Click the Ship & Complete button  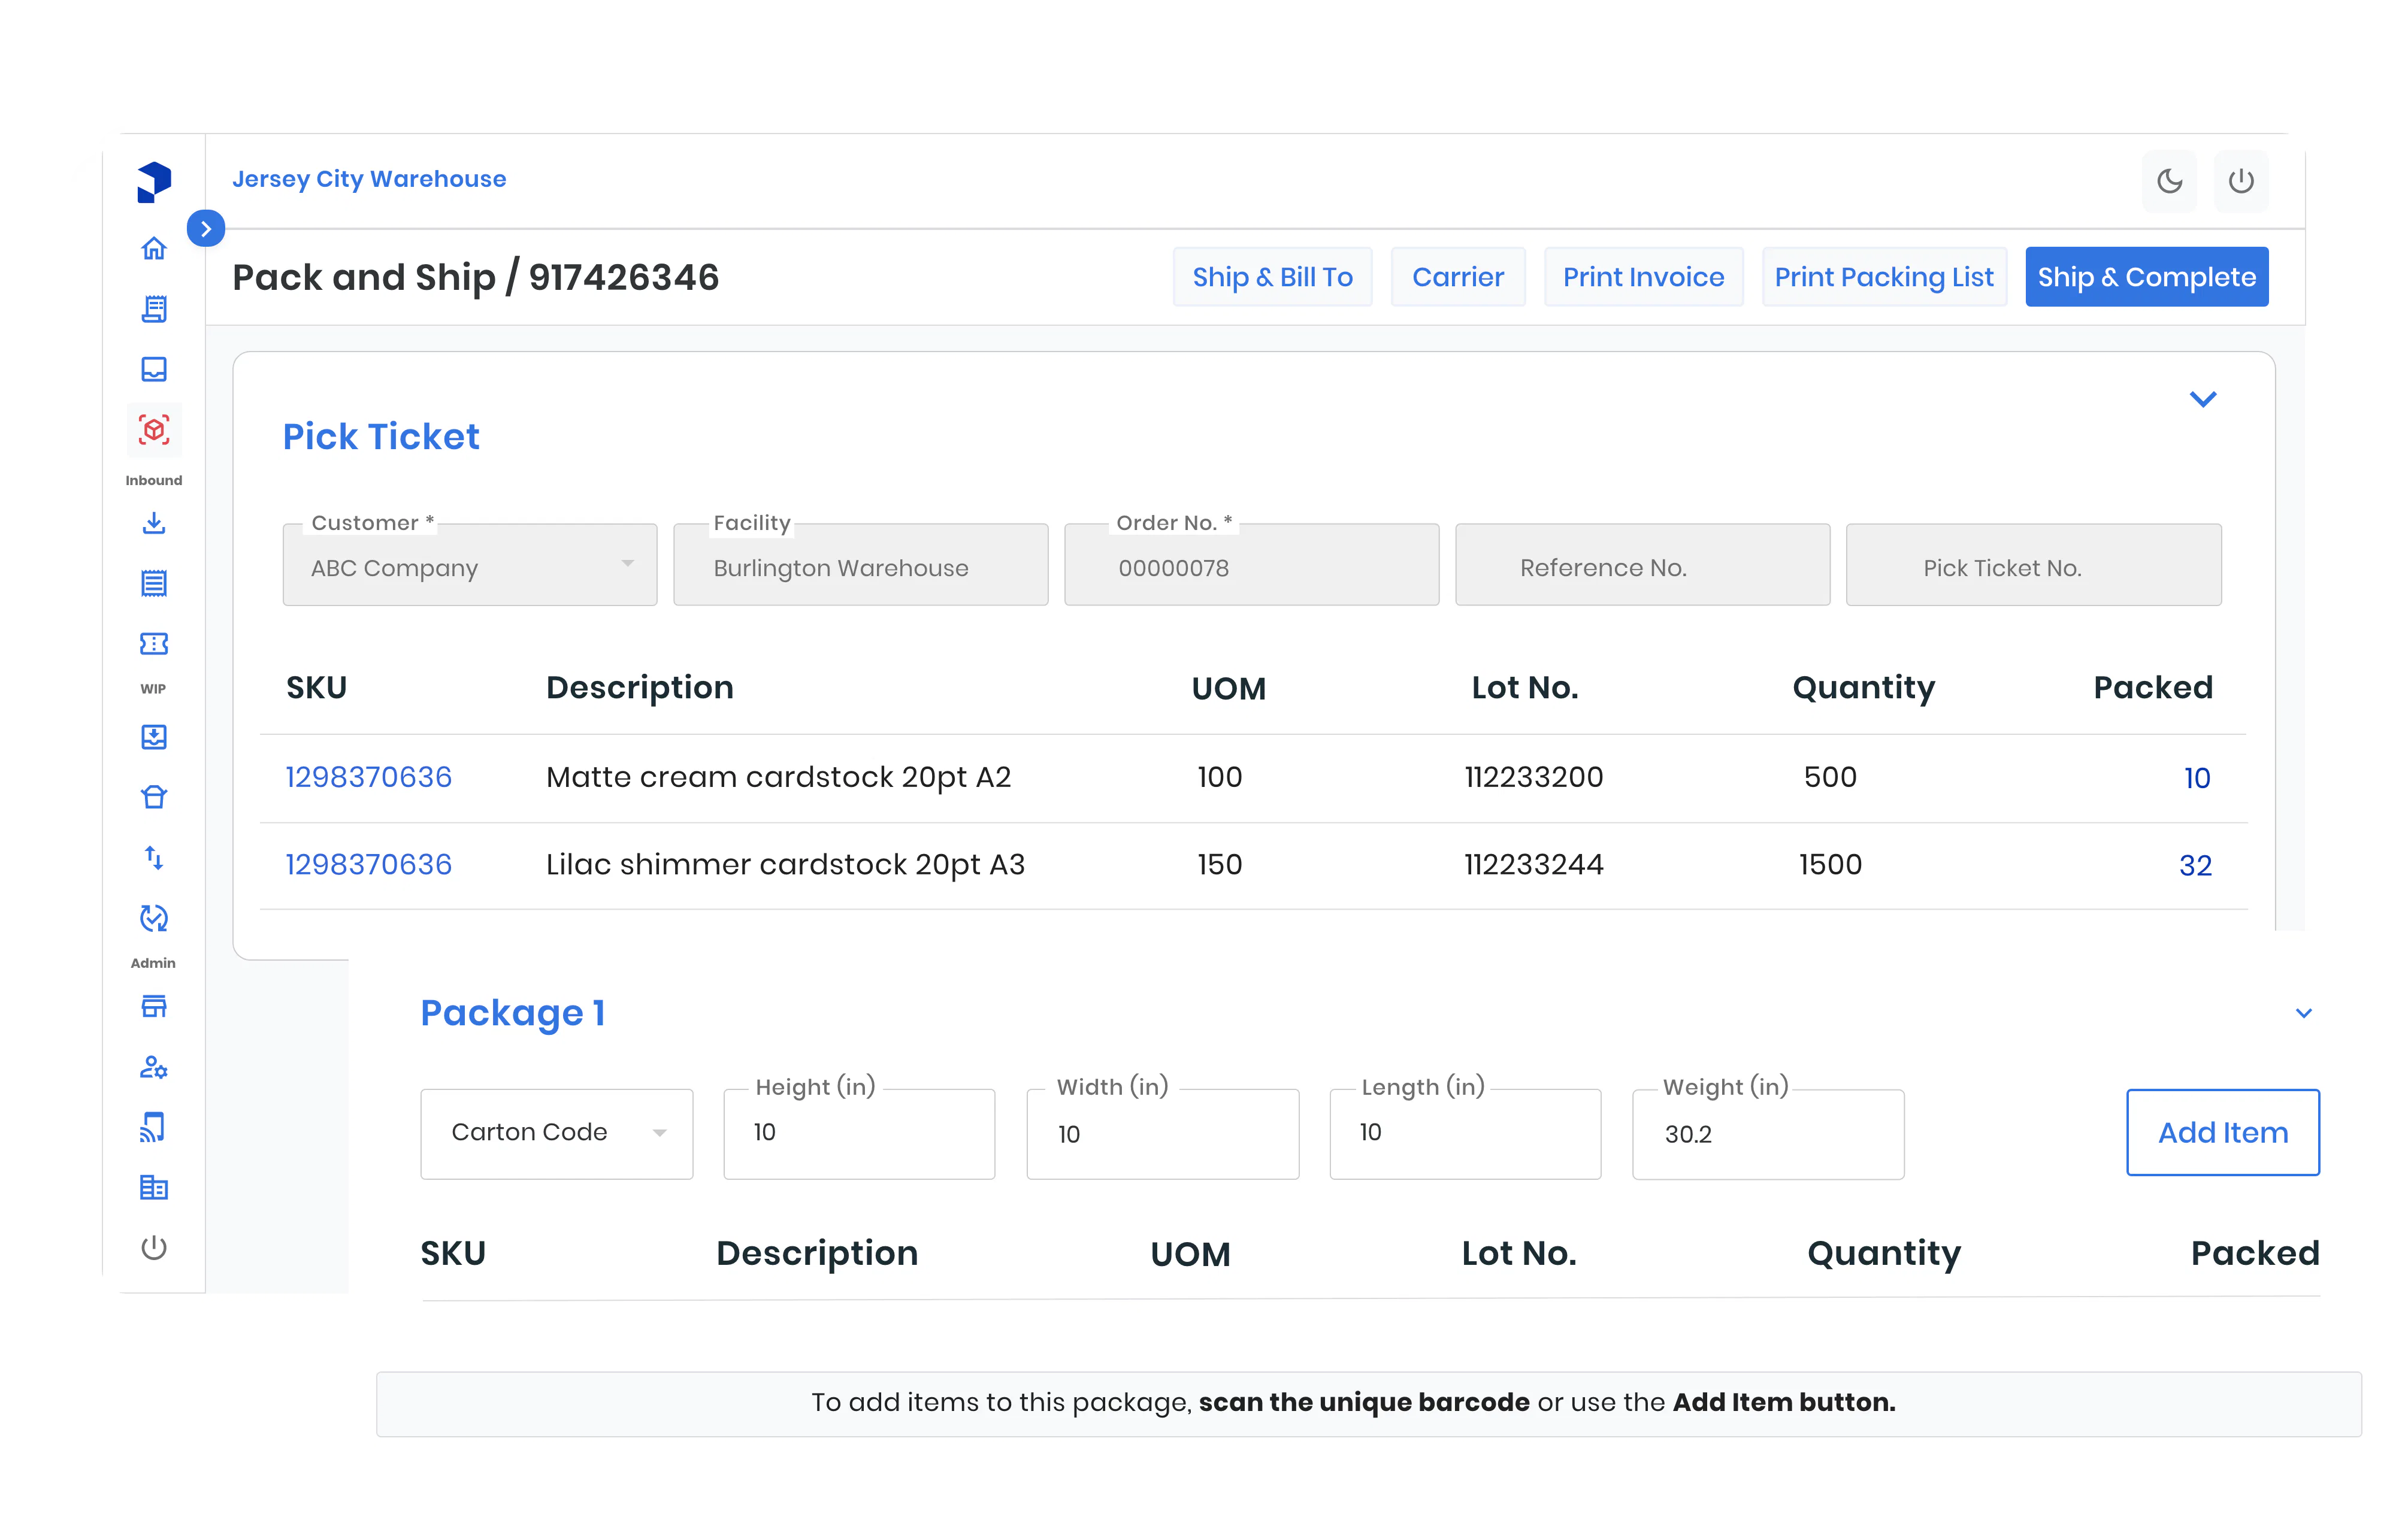2146,277
